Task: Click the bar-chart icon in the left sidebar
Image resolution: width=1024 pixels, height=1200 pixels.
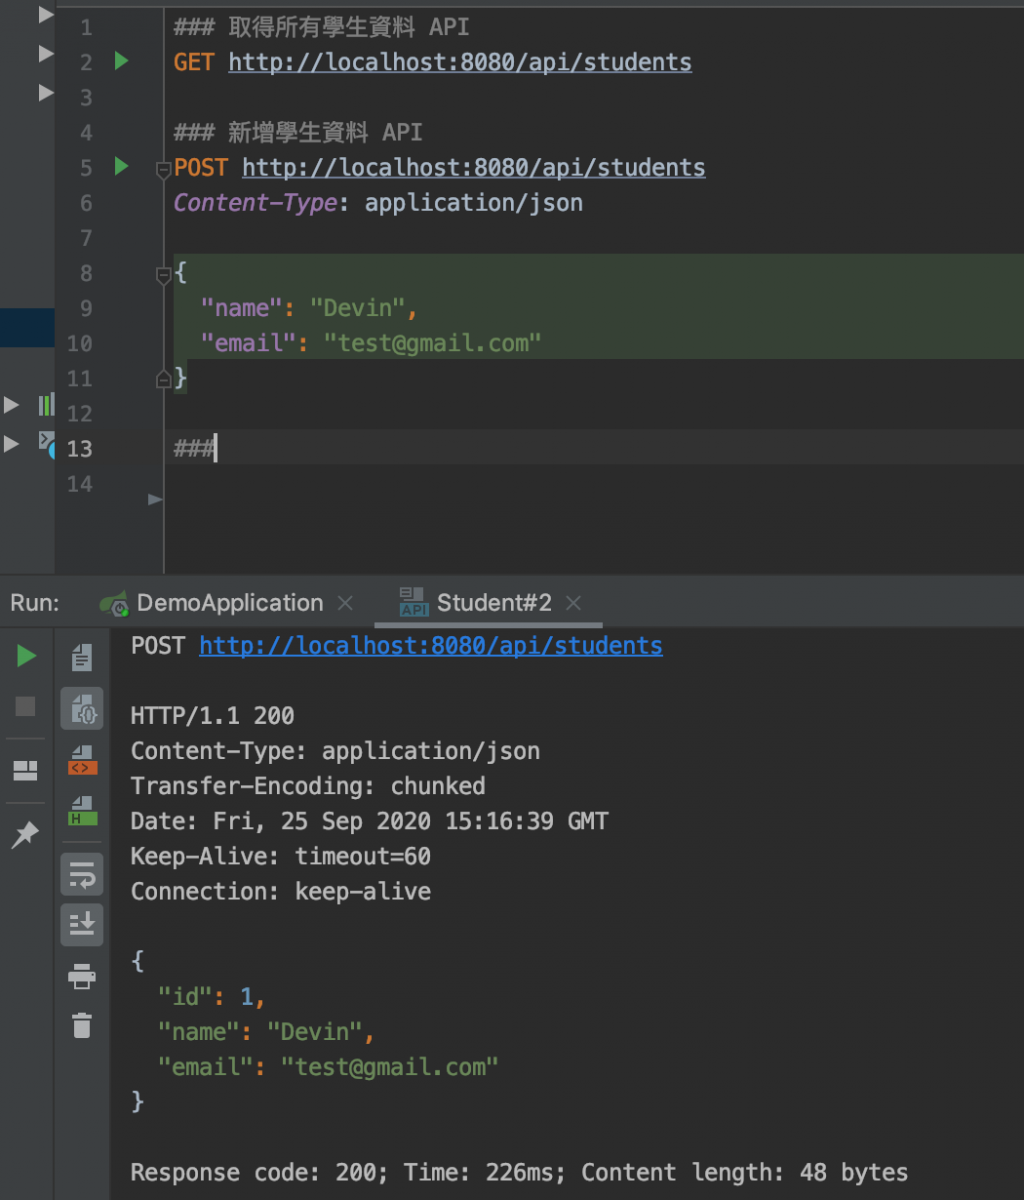Action: pyautogui.click(x=46, y=405)
